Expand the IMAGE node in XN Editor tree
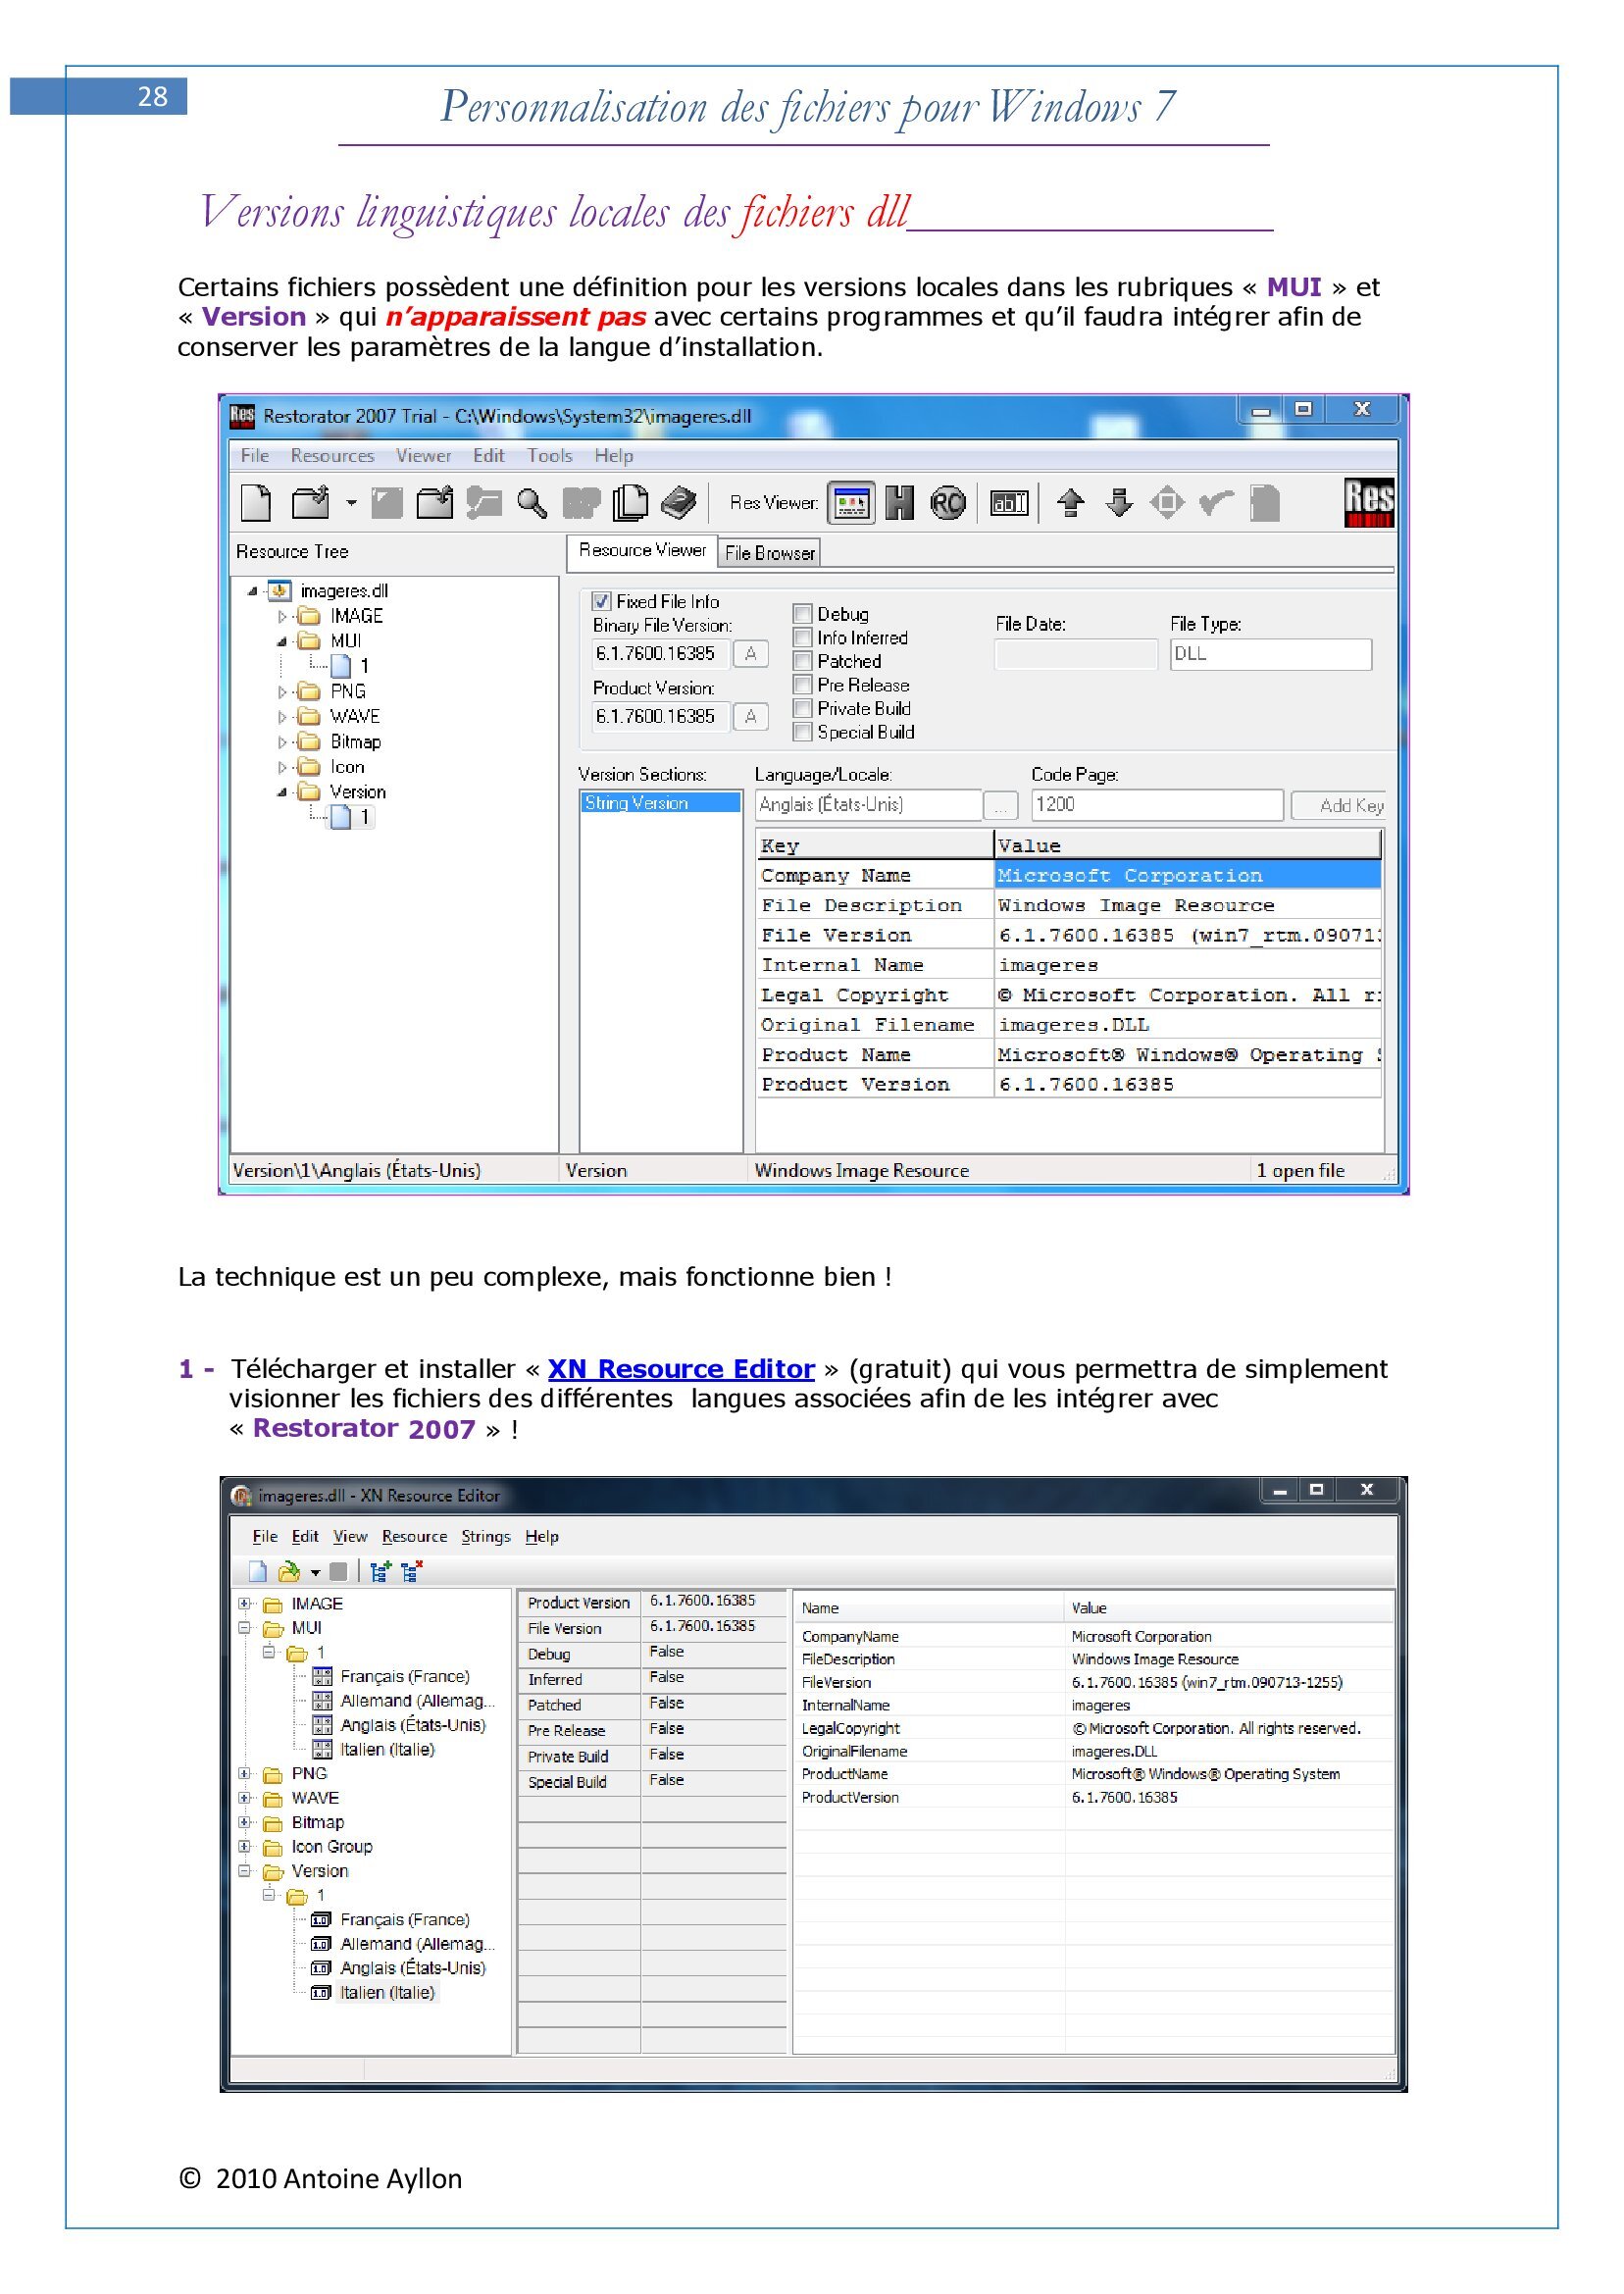The height and width of the screenshot is (2294, 1624). 244,1603
